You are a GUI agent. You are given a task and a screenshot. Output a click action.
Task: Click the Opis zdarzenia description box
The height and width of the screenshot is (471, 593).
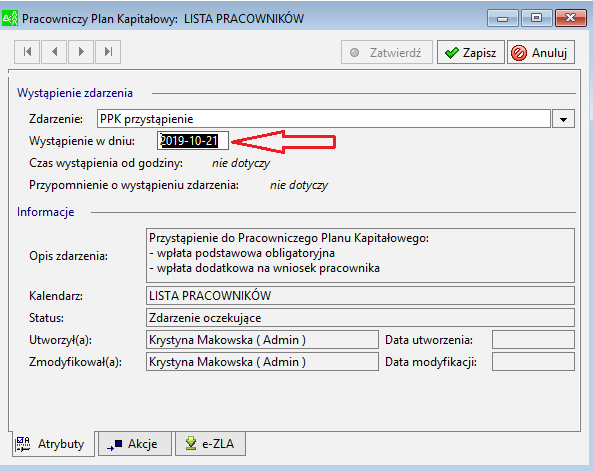360,255
